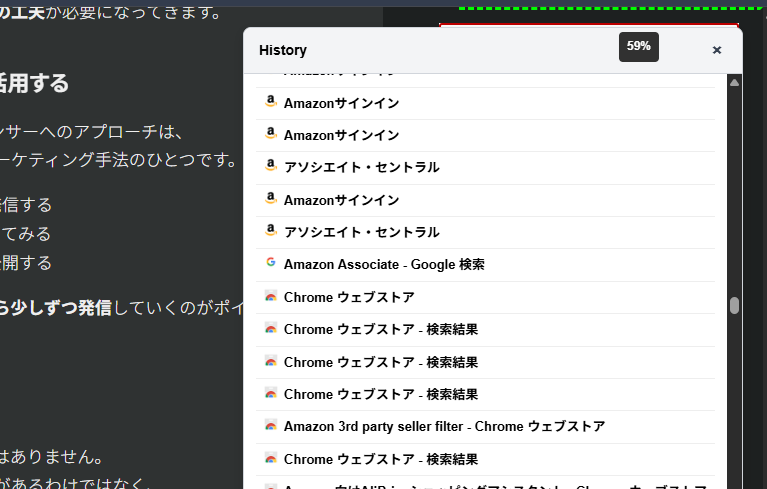The width and height of the screenshot is (767, 489).
Task: Click Amazon icon of アソシエイト・セントラル between two Amazonサインイン rows
Action: pyautogui.click(x=271, y=165)
